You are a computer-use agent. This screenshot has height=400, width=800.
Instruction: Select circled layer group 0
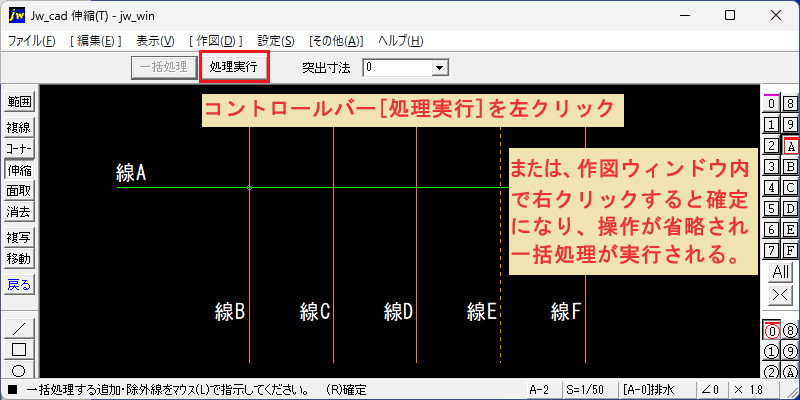(x=772, y=331)
